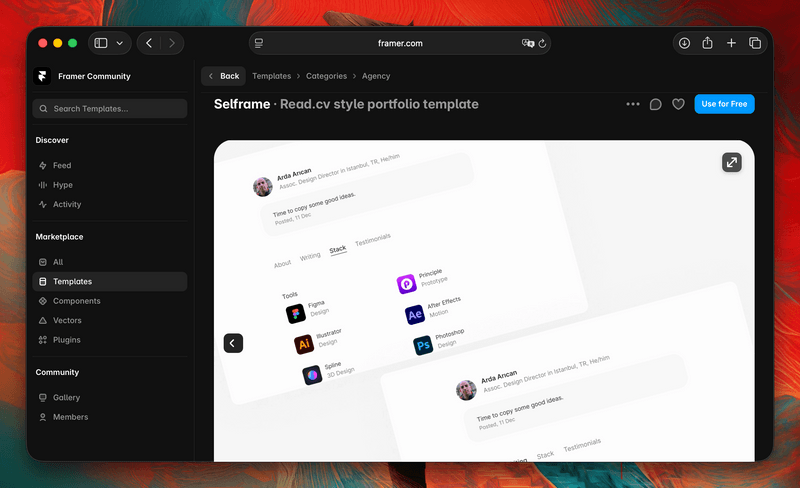Screen dimensions: 800x488
Task: Open Vectors in the sidebar
Action: (x=110, y=320)
